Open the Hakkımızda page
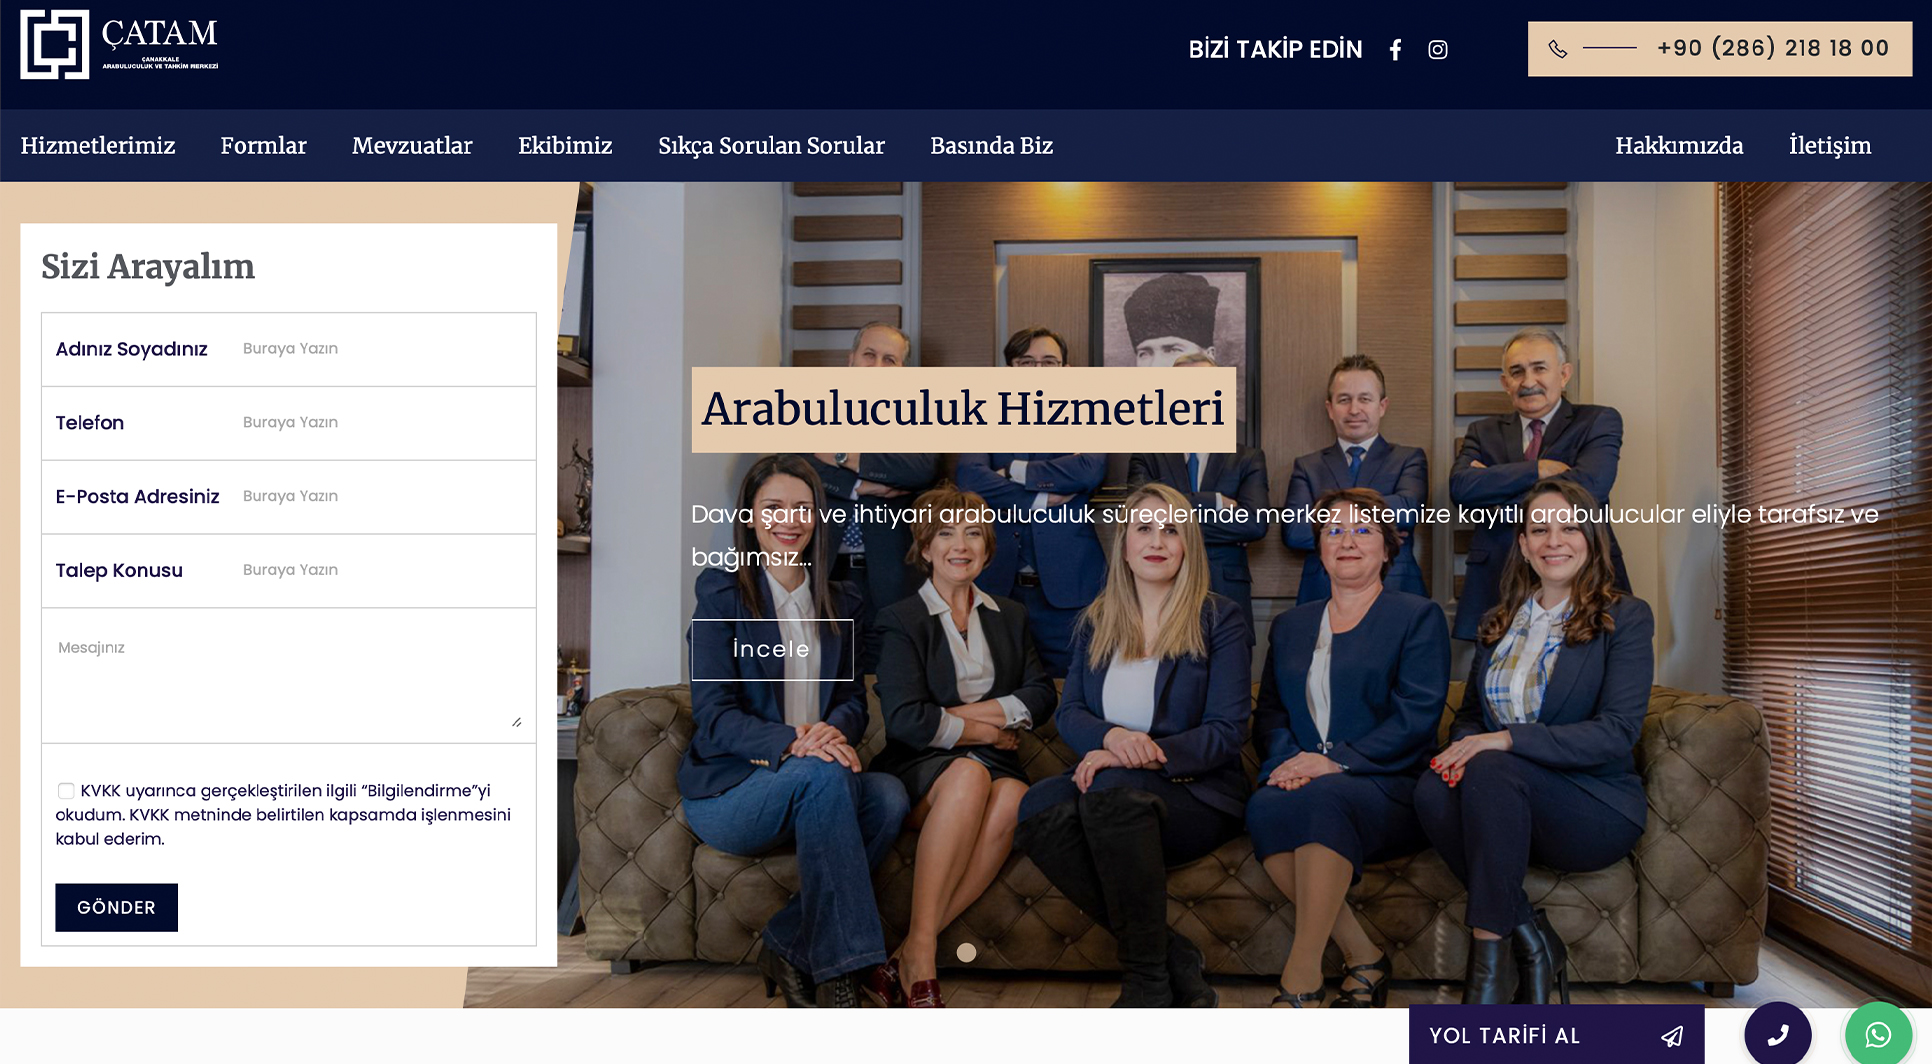Image resolution: width=1932 pixels, height=1064 pixels. click(x=1679, y=146)
